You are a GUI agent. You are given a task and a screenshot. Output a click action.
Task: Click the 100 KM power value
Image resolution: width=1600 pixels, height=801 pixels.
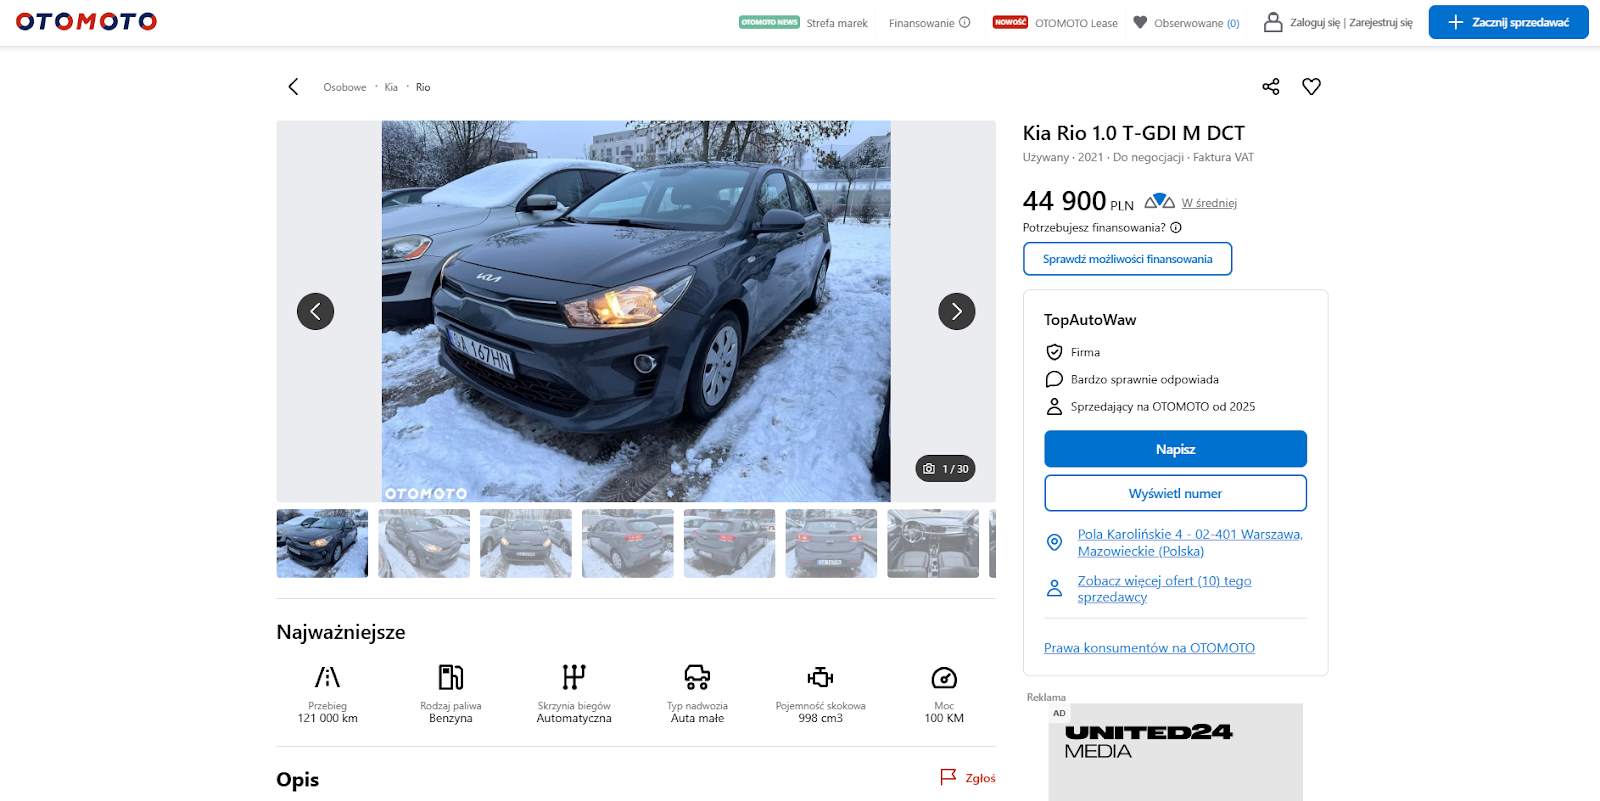click(x=944, y=718)
